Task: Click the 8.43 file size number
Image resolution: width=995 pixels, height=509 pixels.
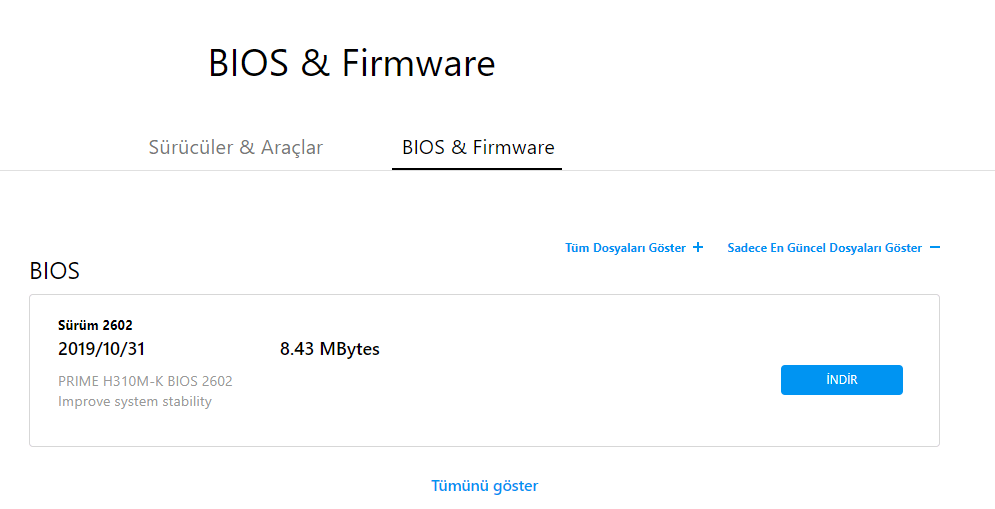Action: tap(297, 349)
